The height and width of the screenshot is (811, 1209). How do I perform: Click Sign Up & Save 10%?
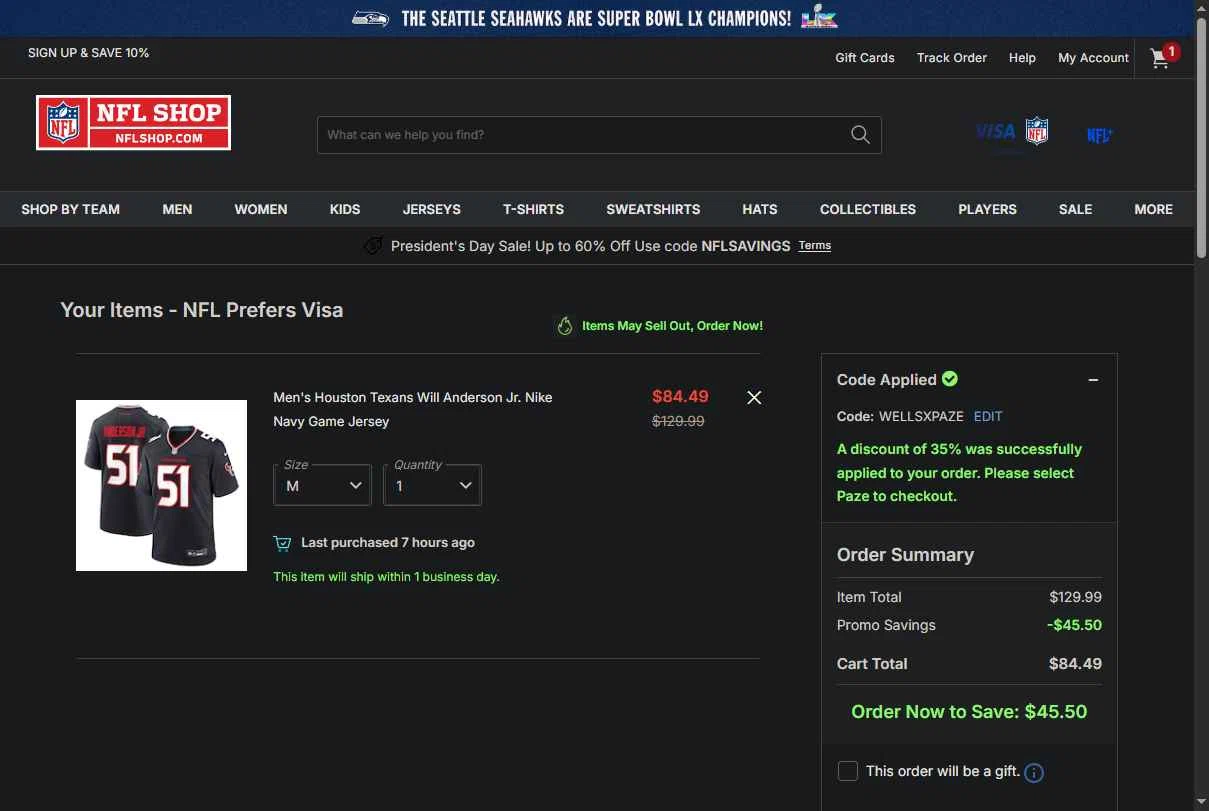(88, 52)
